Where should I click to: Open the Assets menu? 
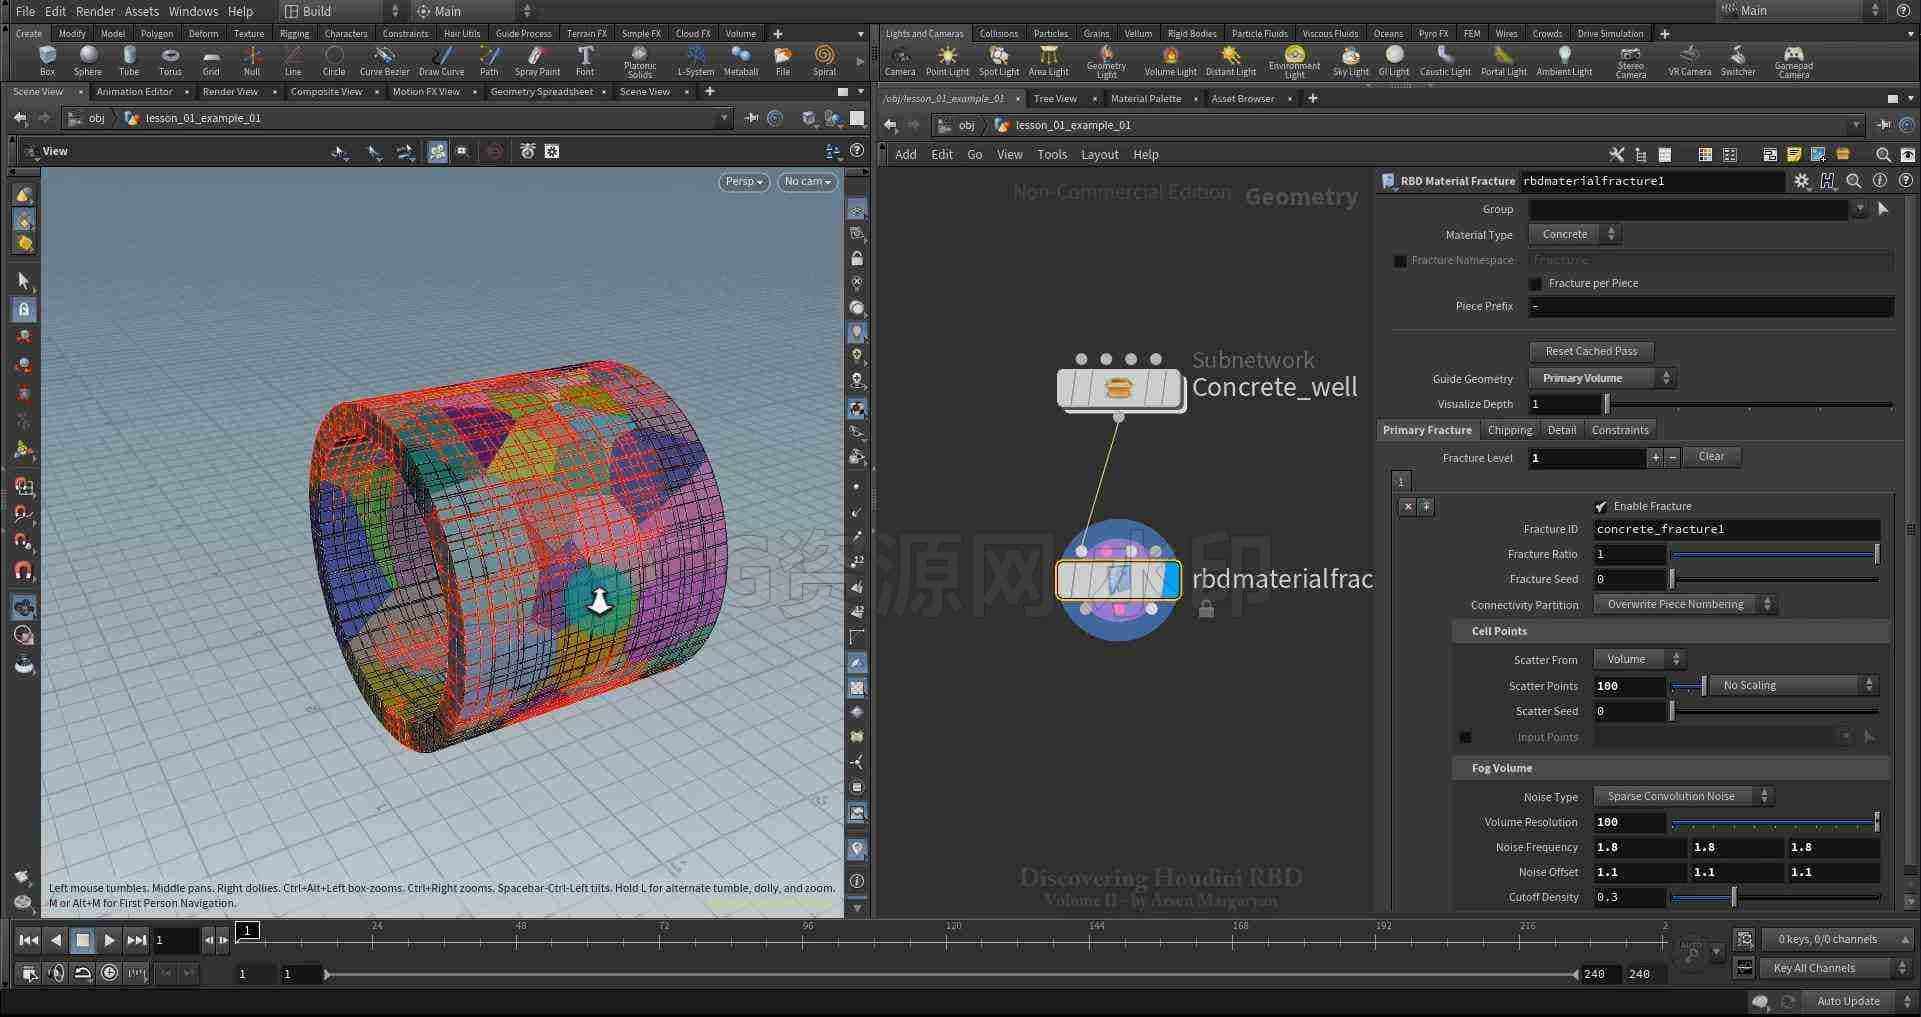(x=142, y=11)
